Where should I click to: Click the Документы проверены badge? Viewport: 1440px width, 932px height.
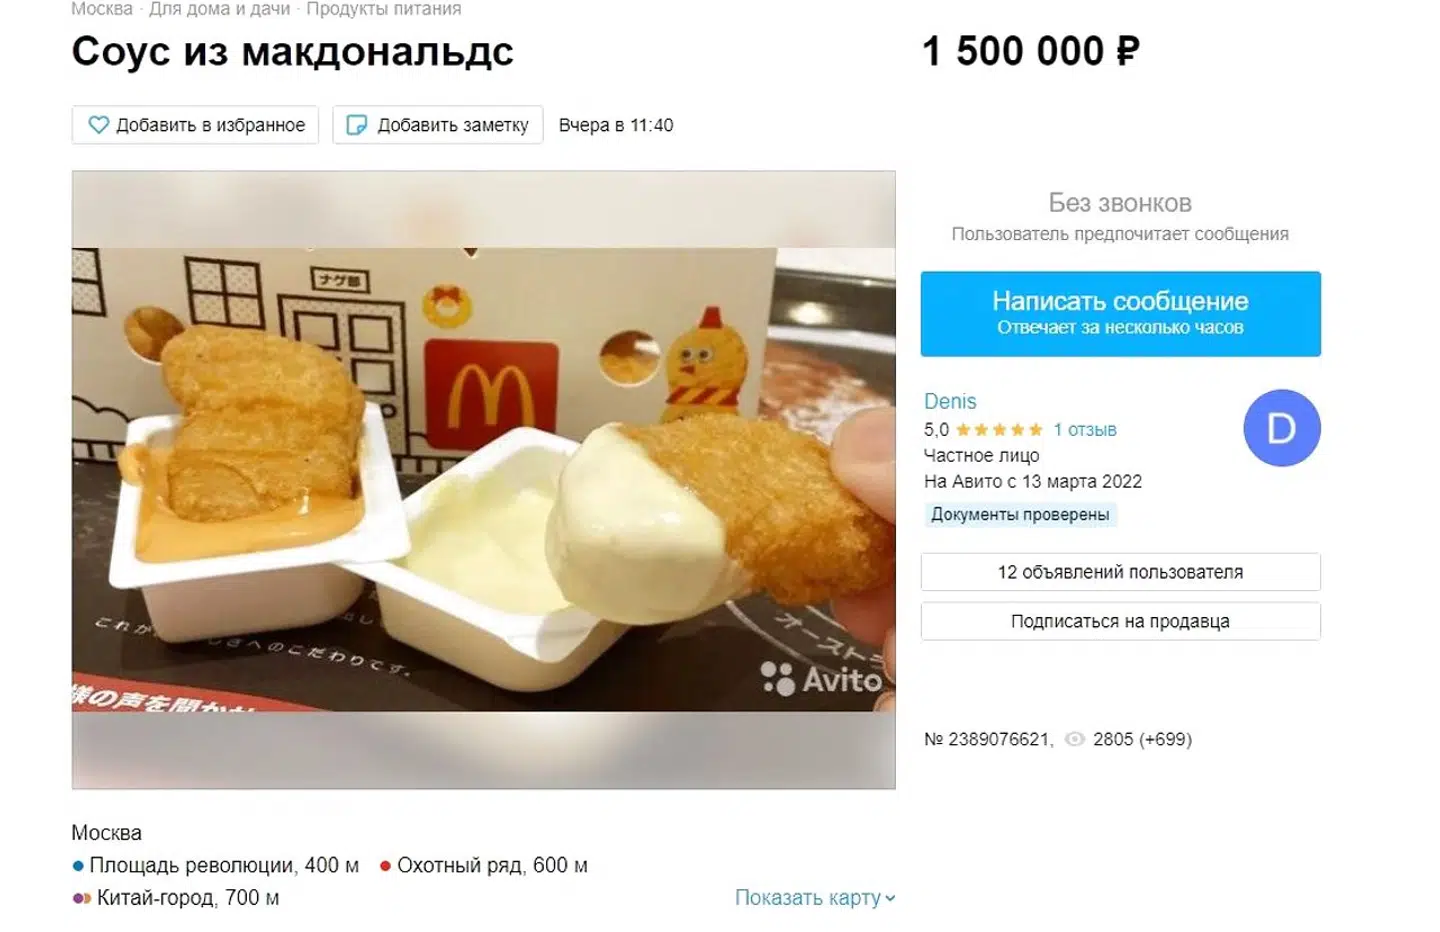point(1020,514)
